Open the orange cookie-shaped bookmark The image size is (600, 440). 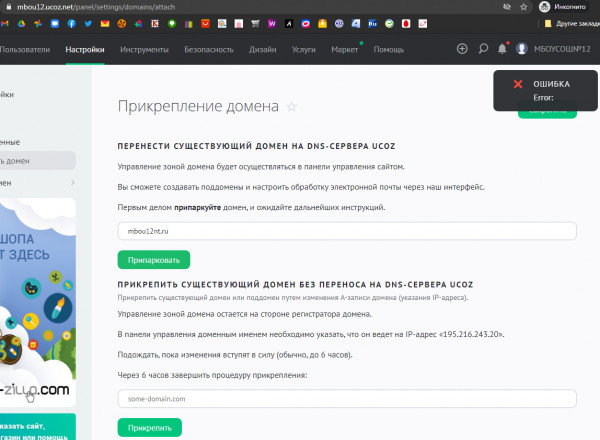(122, 24)
